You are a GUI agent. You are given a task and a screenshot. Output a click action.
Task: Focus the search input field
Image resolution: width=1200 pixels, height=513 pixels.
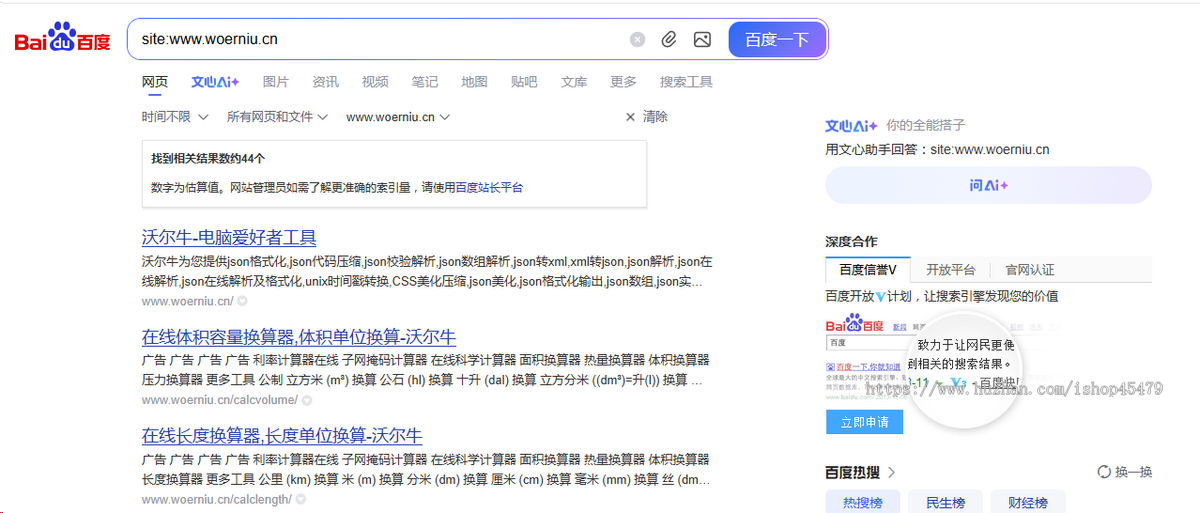[380, 40]
